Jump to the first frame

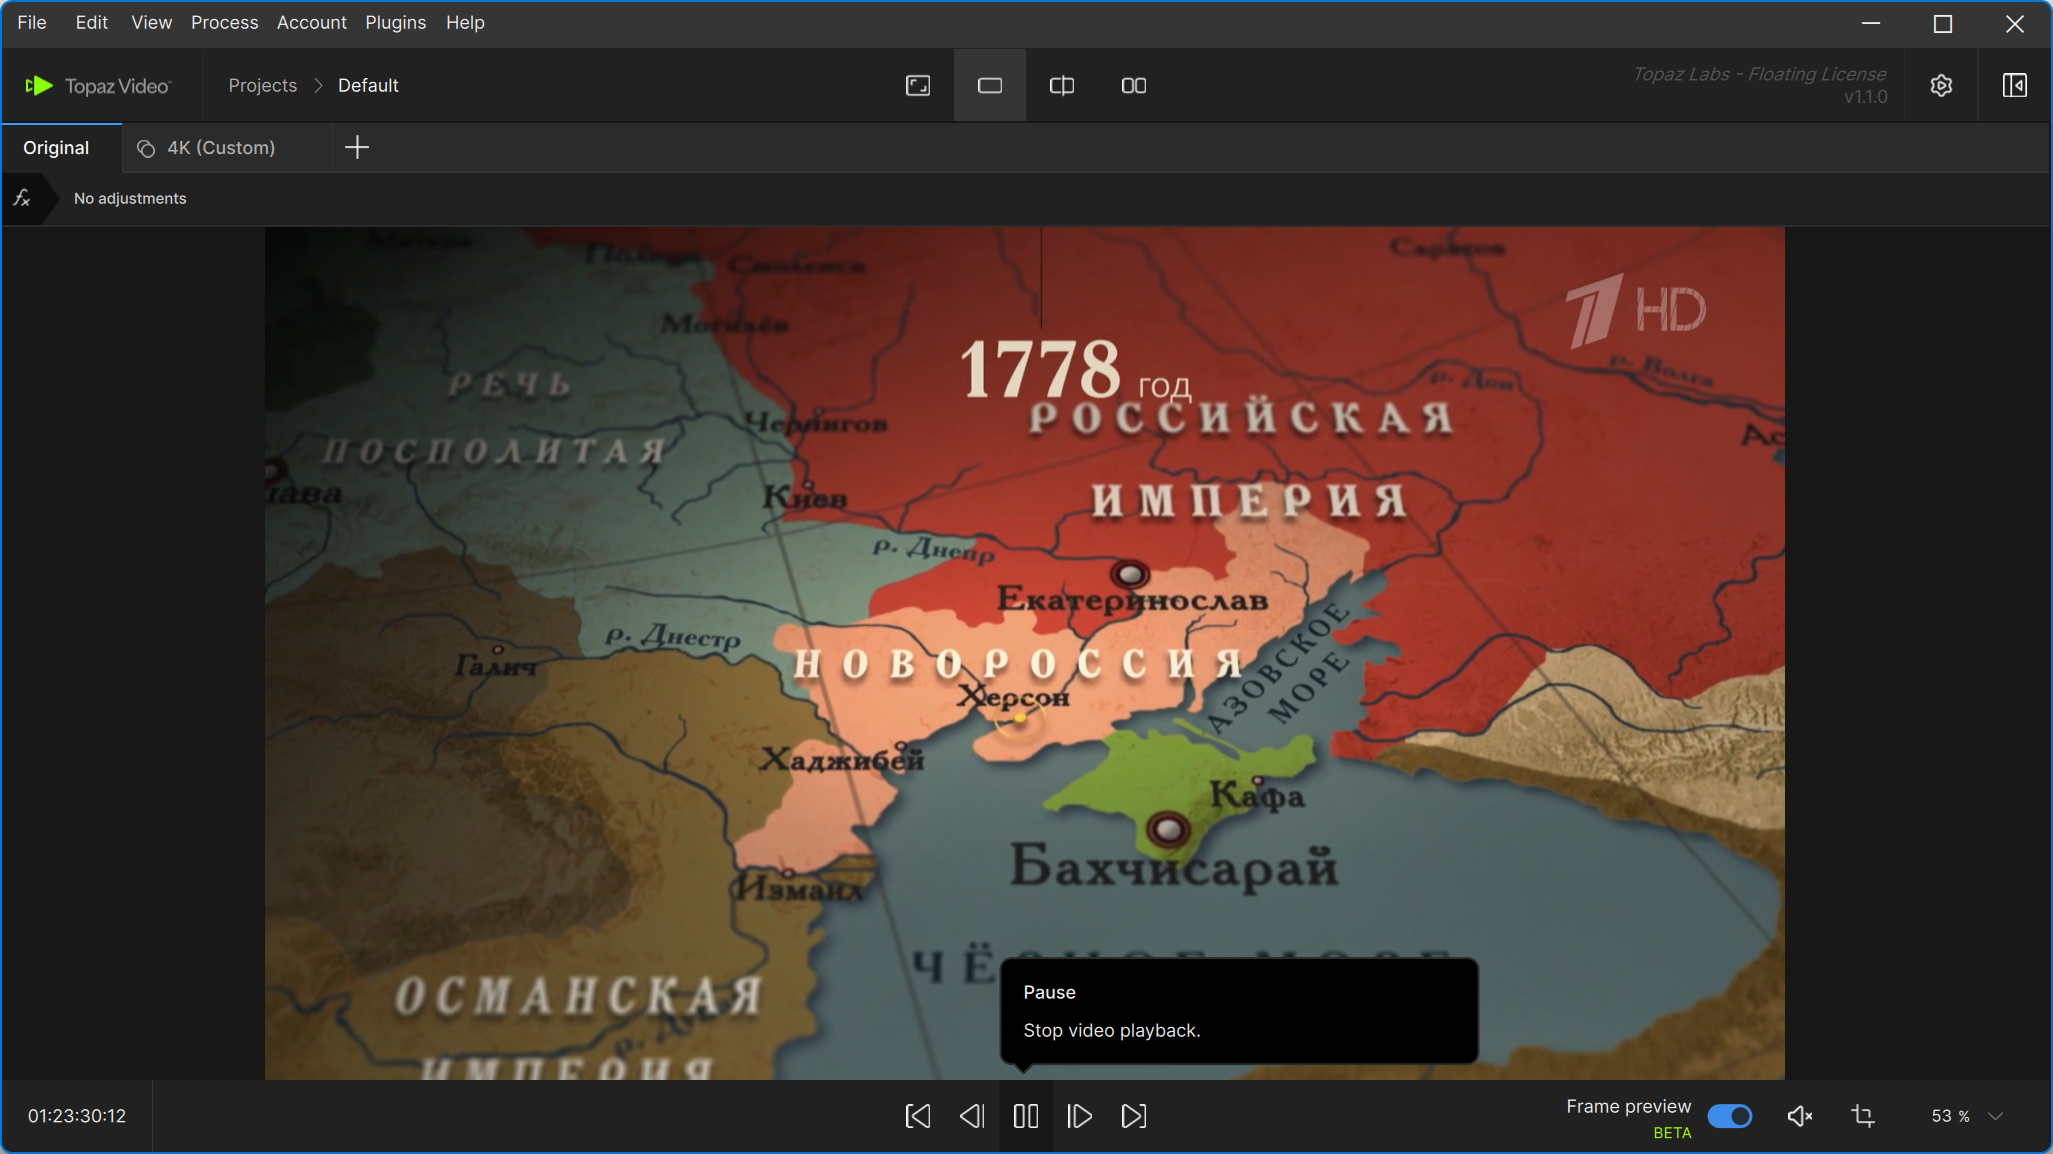(x=917, y=1116)
